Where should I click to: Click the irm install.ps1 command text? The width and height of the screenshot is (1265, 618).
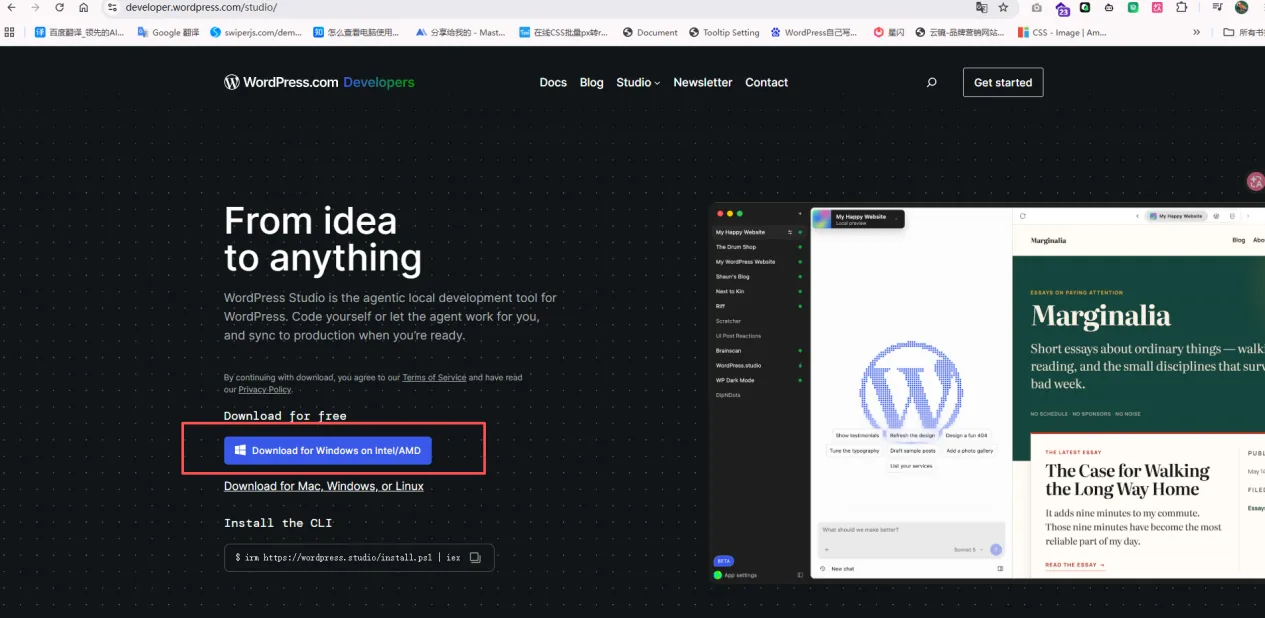347,557
